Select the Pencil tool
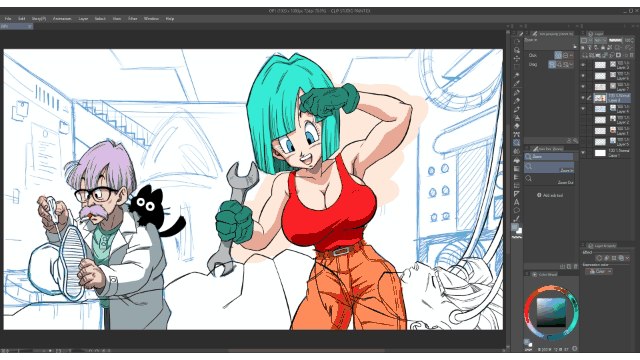 click(x=517, y=101)
